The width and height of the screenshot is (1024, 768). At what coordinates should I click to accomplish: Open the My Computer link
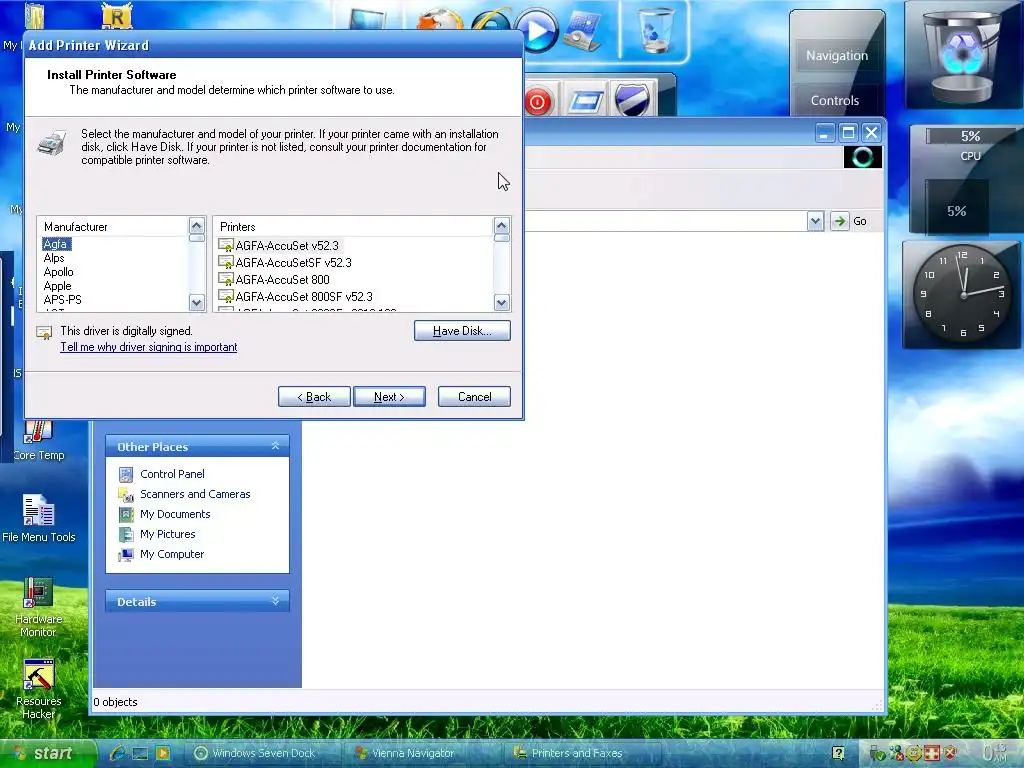[x=172, y=554]
